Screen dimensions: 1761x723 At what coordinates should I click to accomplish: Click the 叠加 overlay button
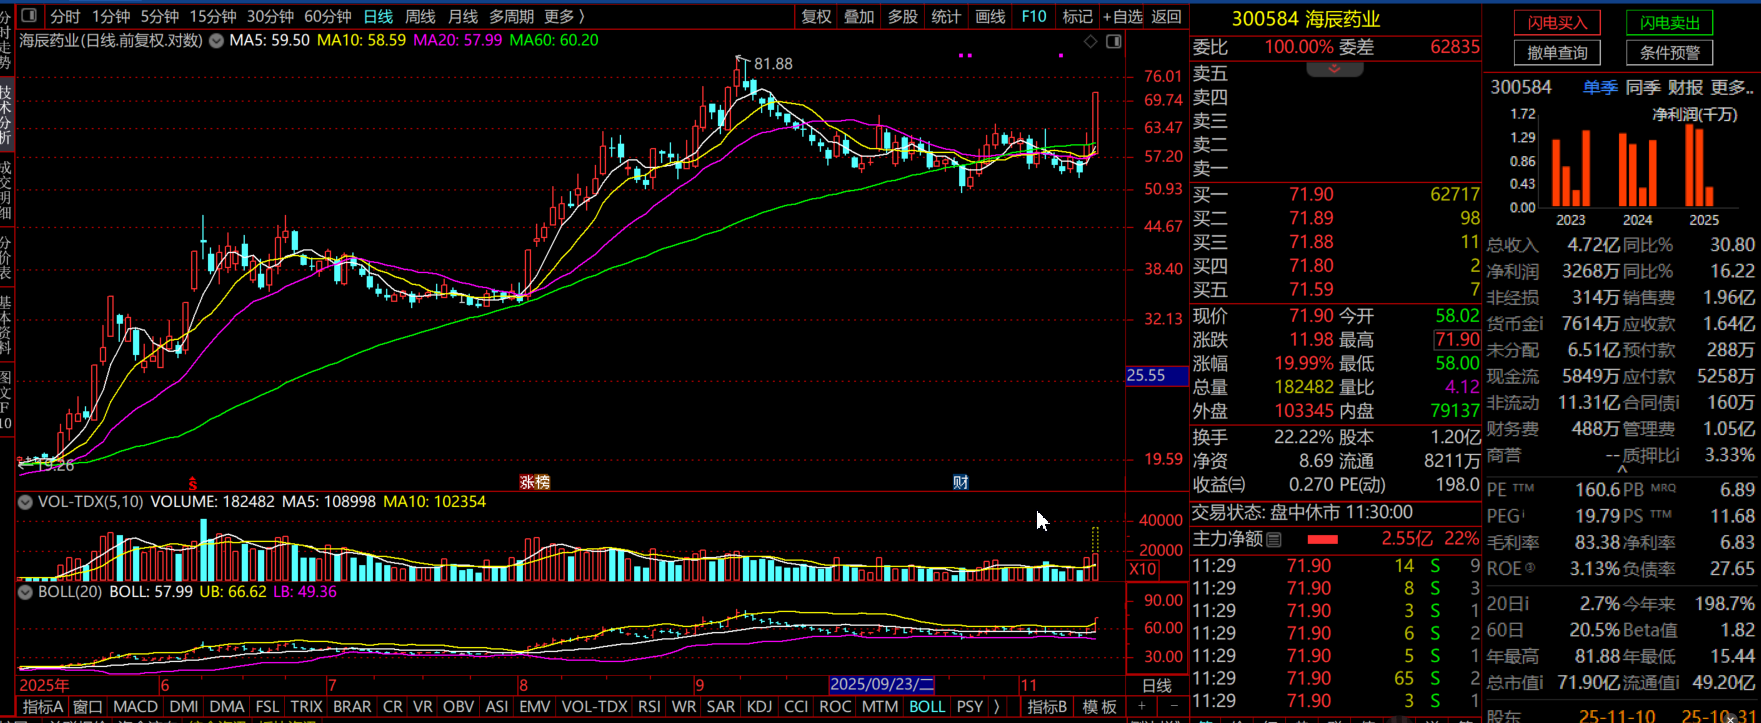[859, 16]
